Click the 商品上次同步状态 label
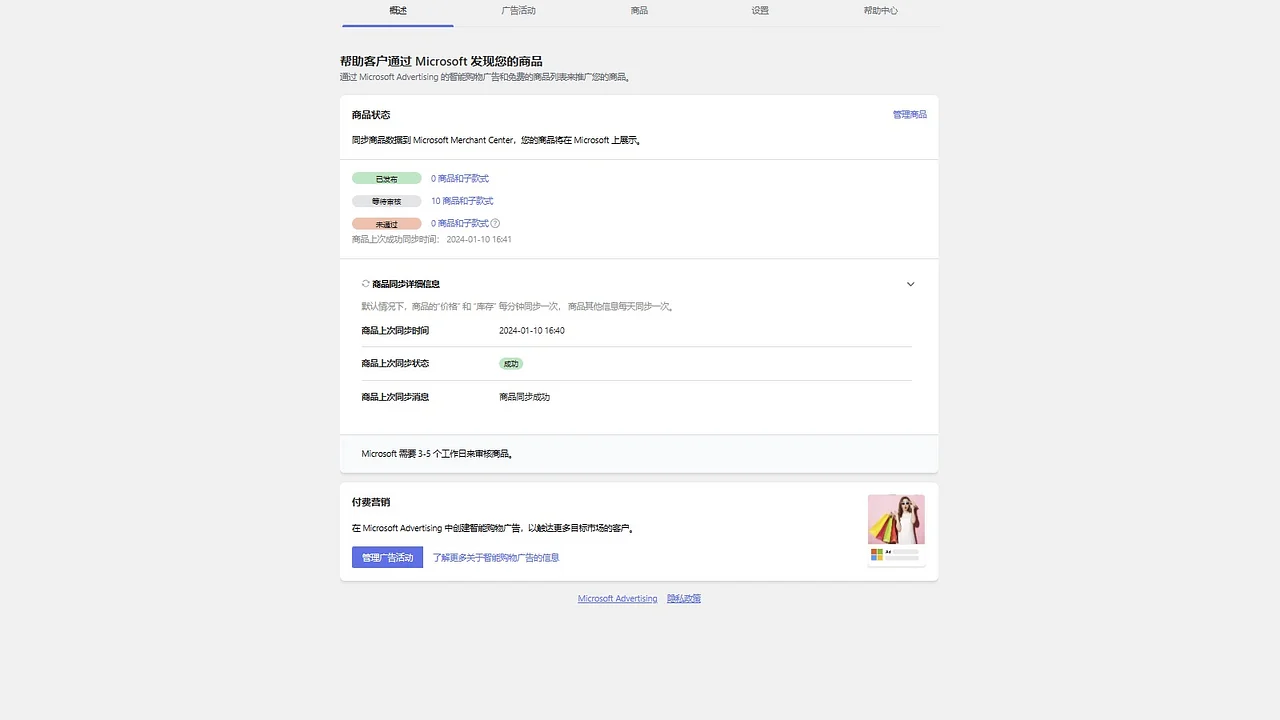The image size is (1280, 720). (x=395, y=364)
